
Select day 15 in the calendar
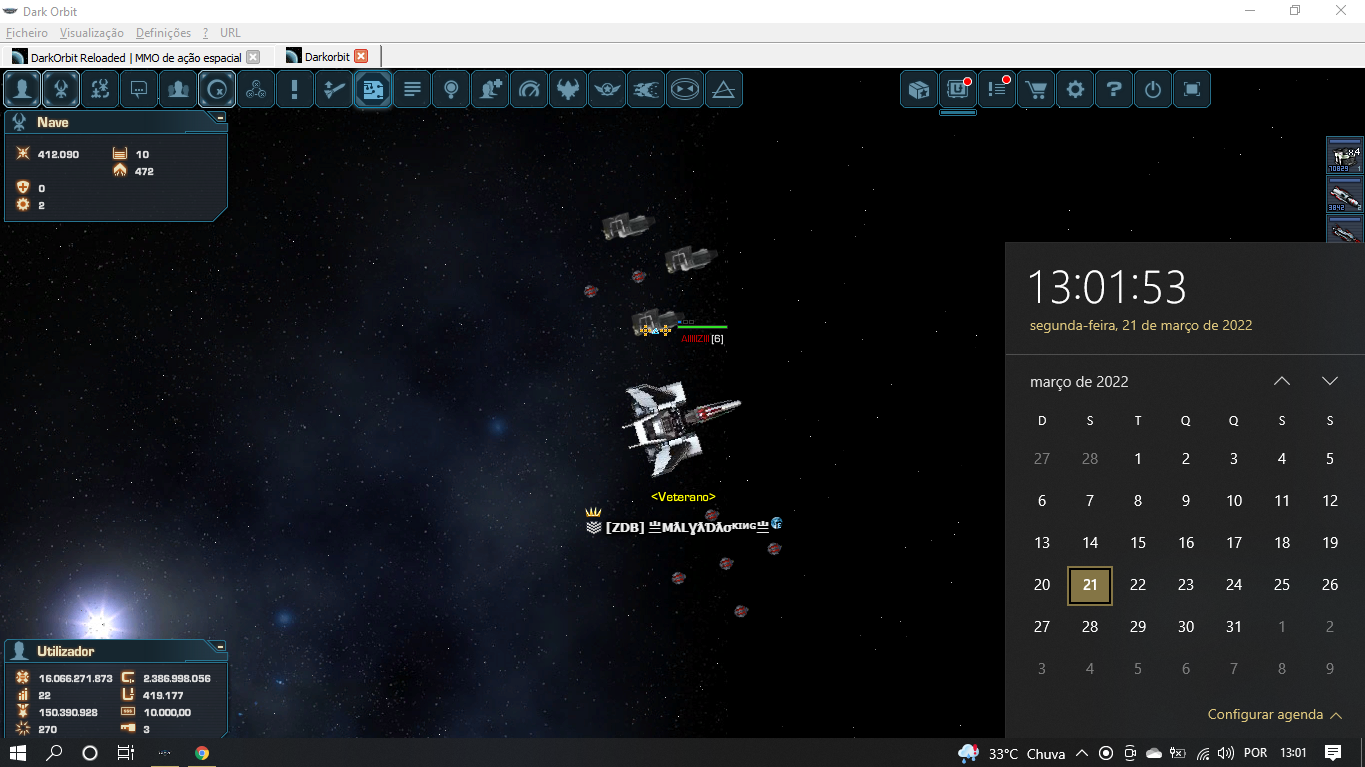1138,543
